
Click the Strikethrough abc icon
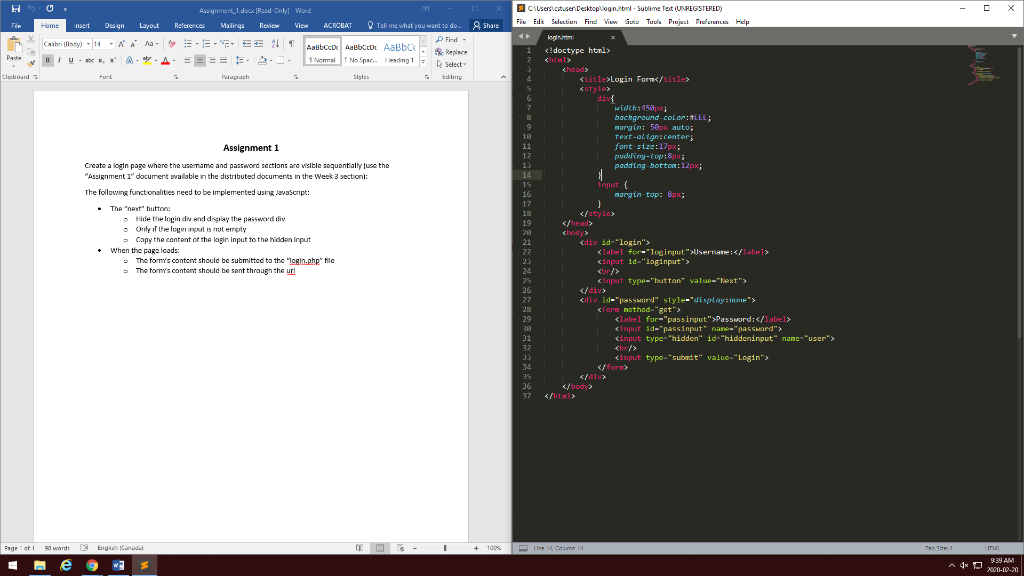[x=89, y=61]
